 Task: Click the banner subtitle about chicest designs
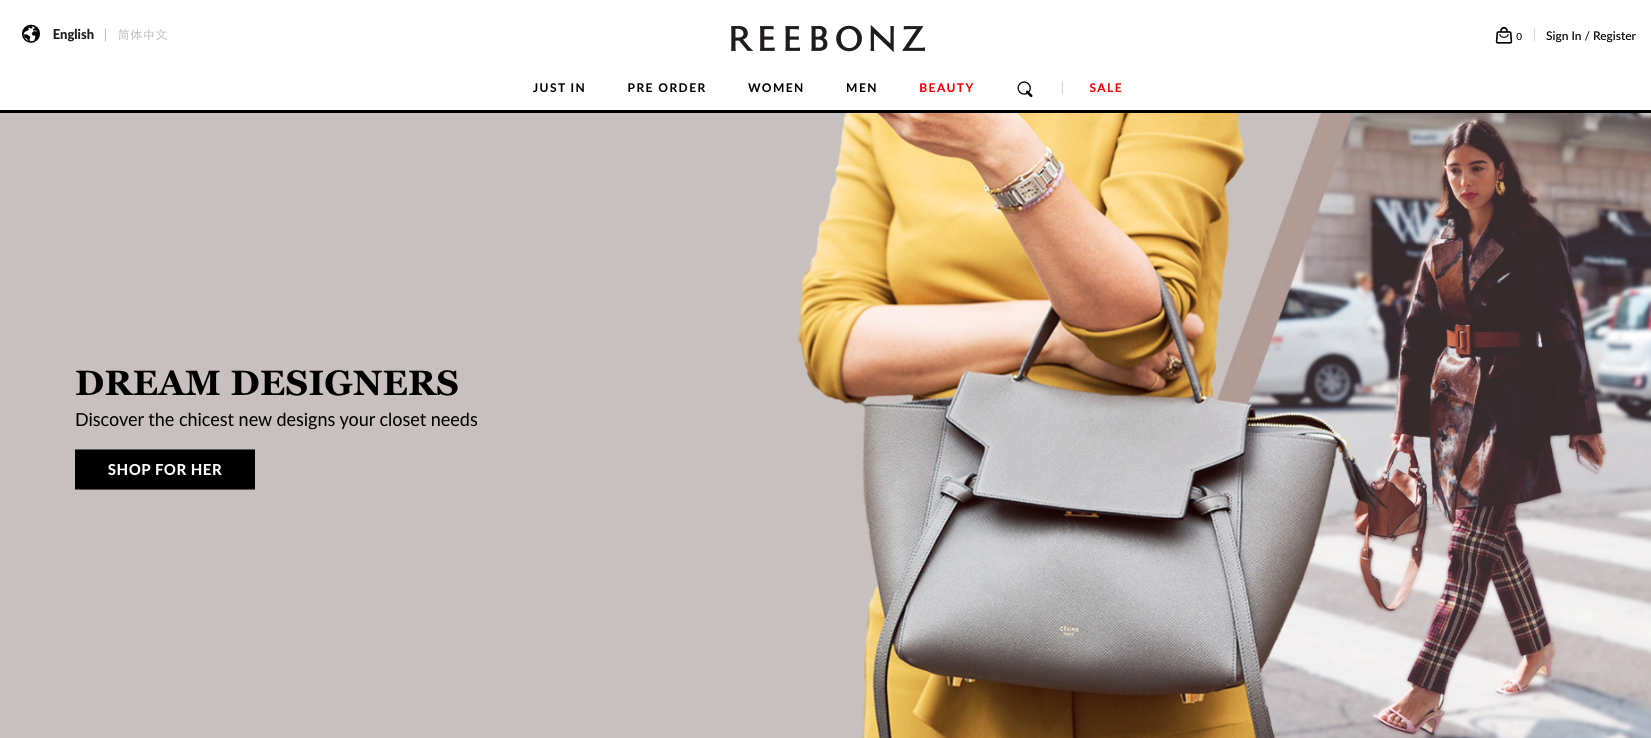[276, 420]
